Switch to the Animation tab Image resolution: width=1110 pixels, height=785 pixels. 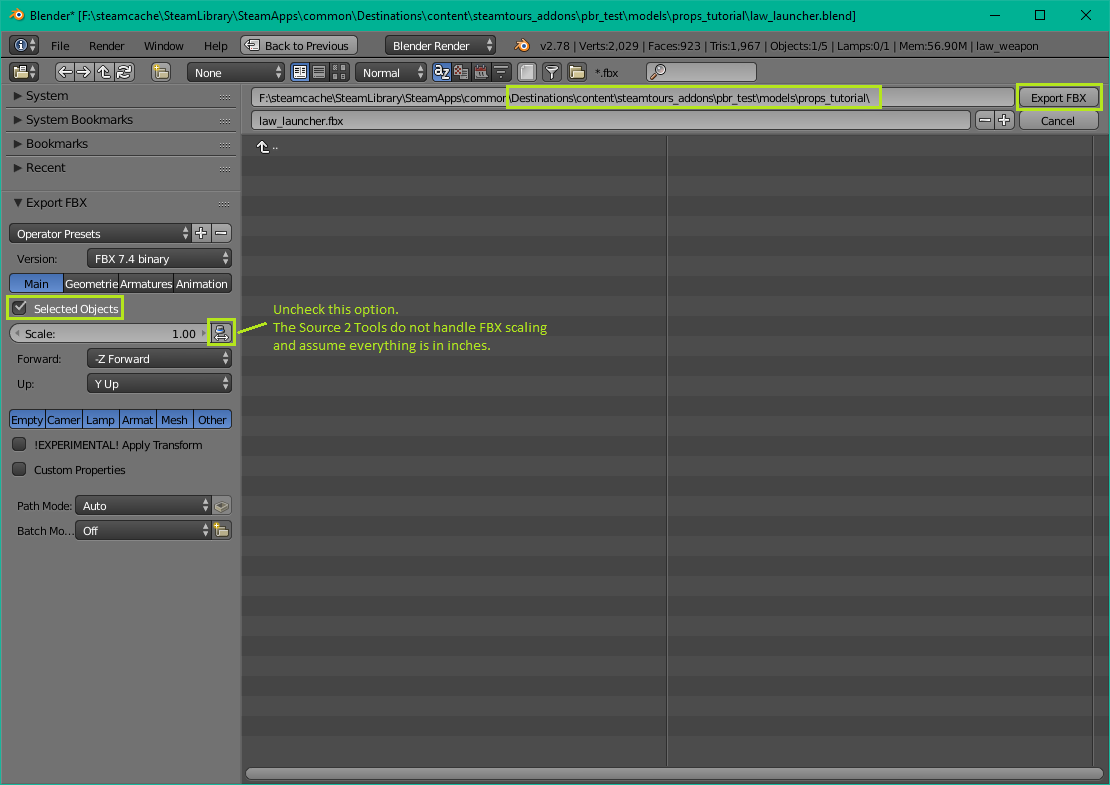click(x=202, y=283)
